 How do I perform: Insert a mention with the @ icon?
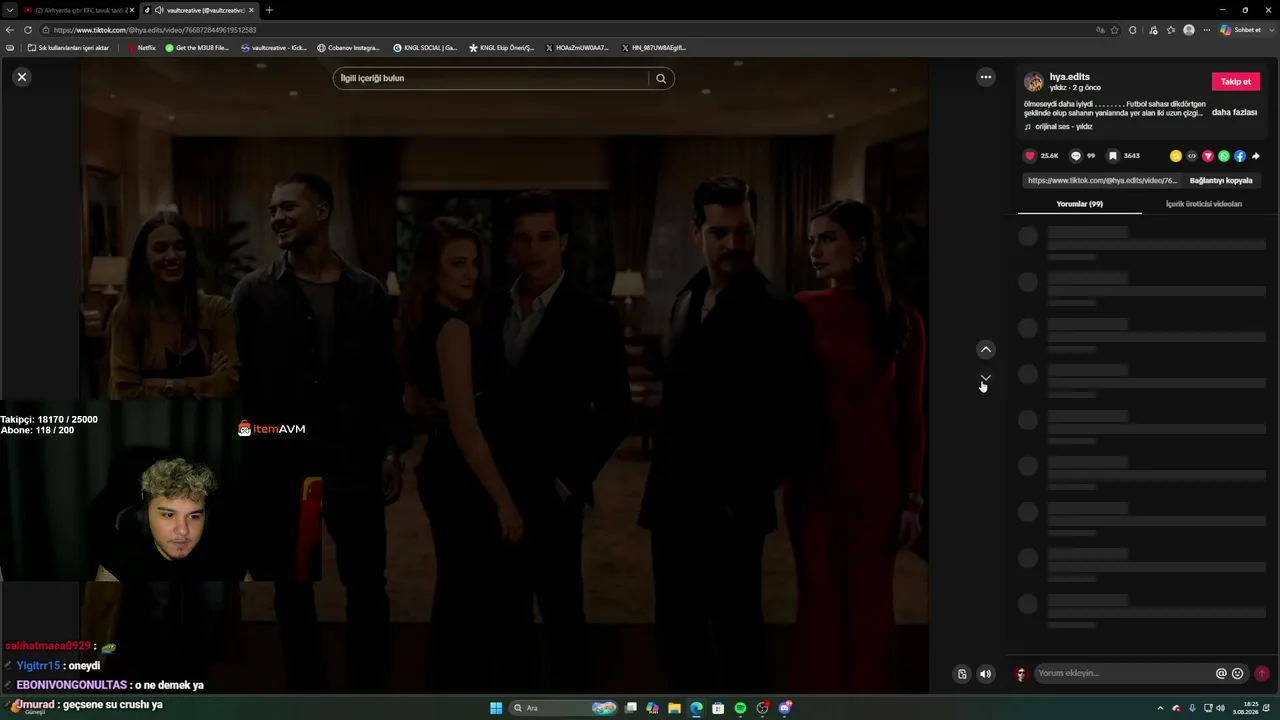tap(1221, 674)
